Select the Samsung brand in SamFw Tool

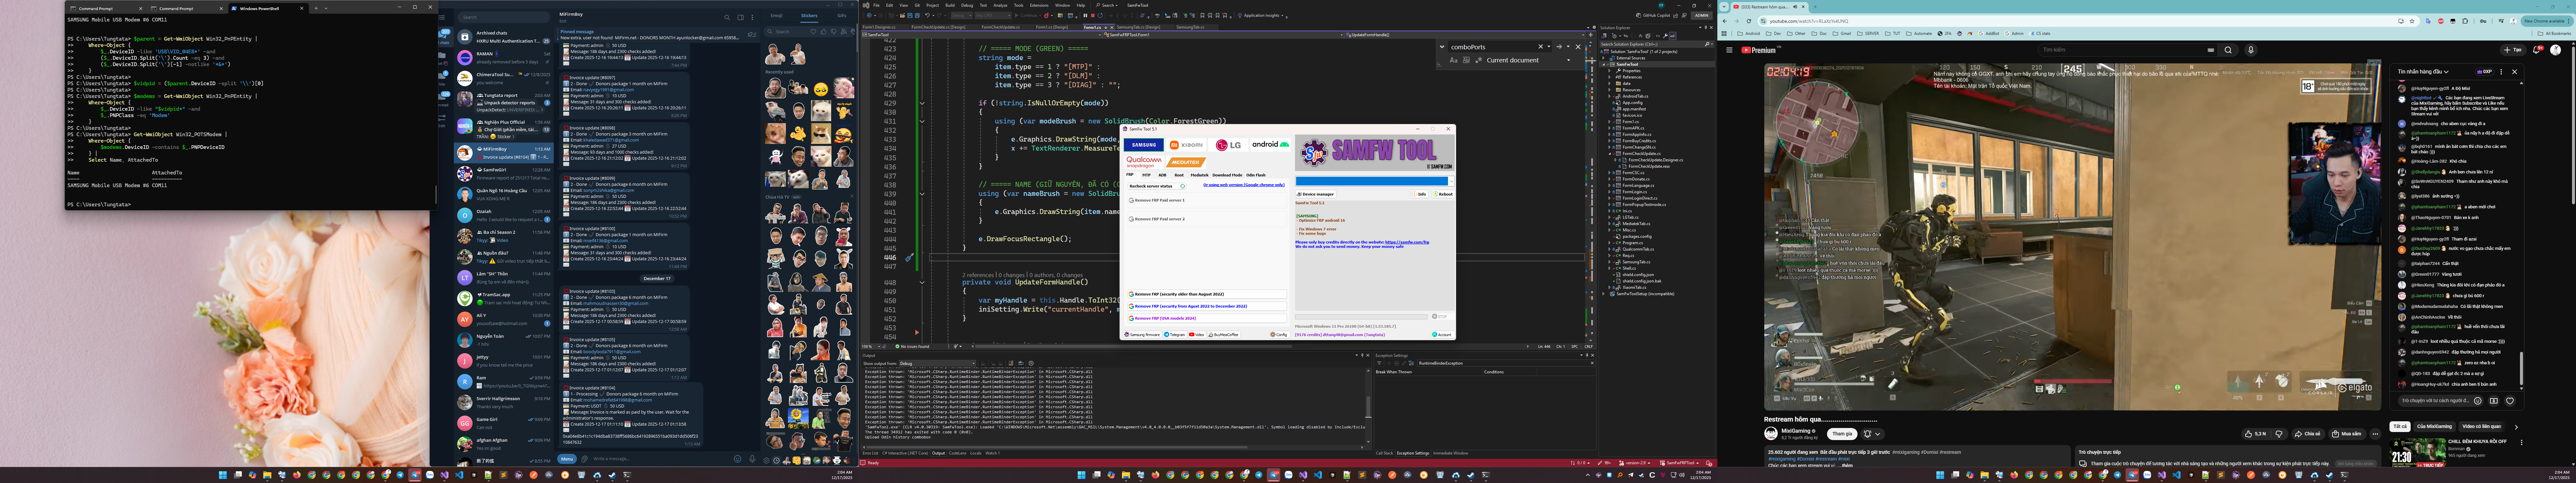coord(1144,145)
